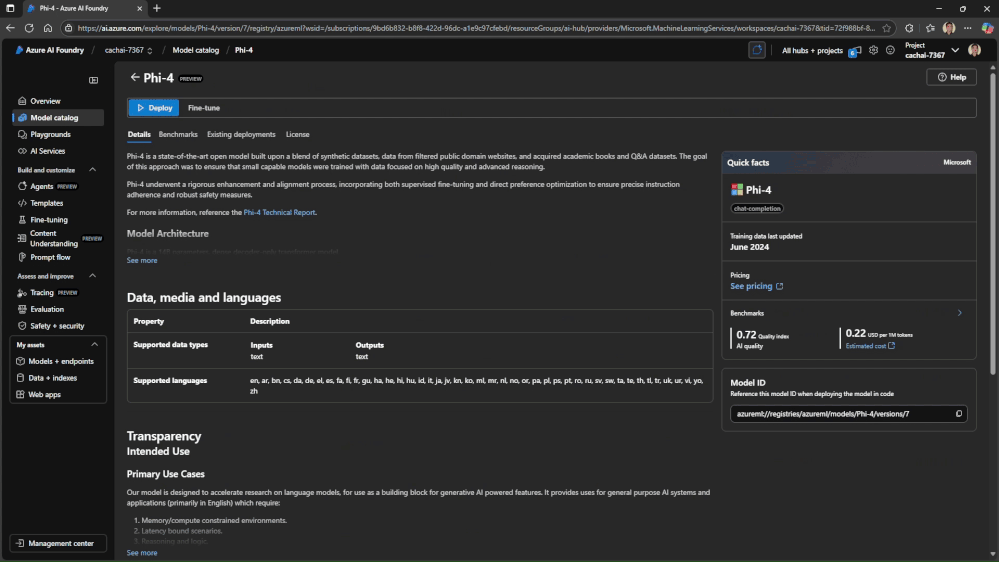The image size is (999, 562).
Task: Open browser favorites list
Action: click(x=930, y=28)
